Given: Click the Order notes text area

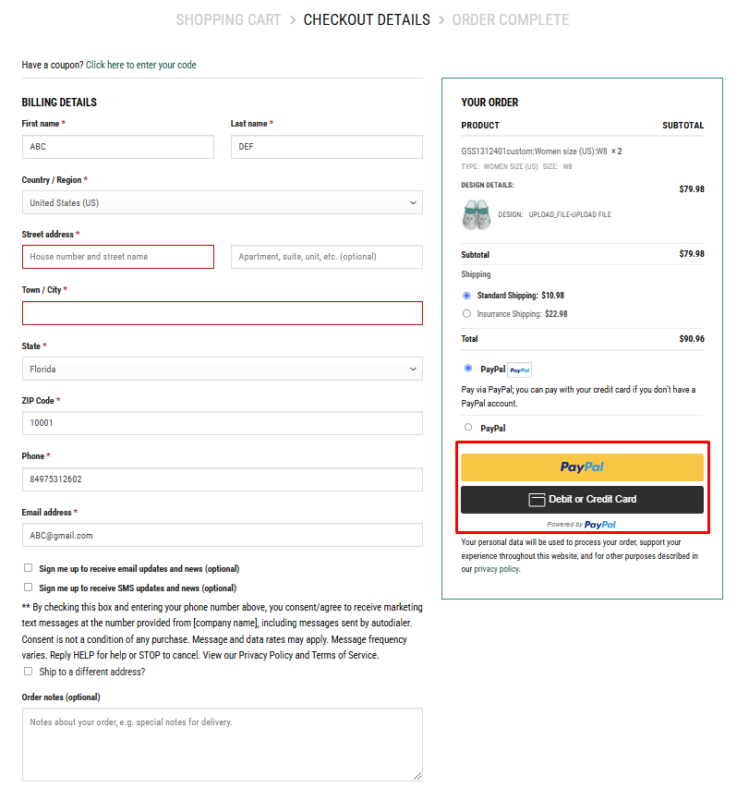Looking at the screenshot, I should tap(222, 744).
